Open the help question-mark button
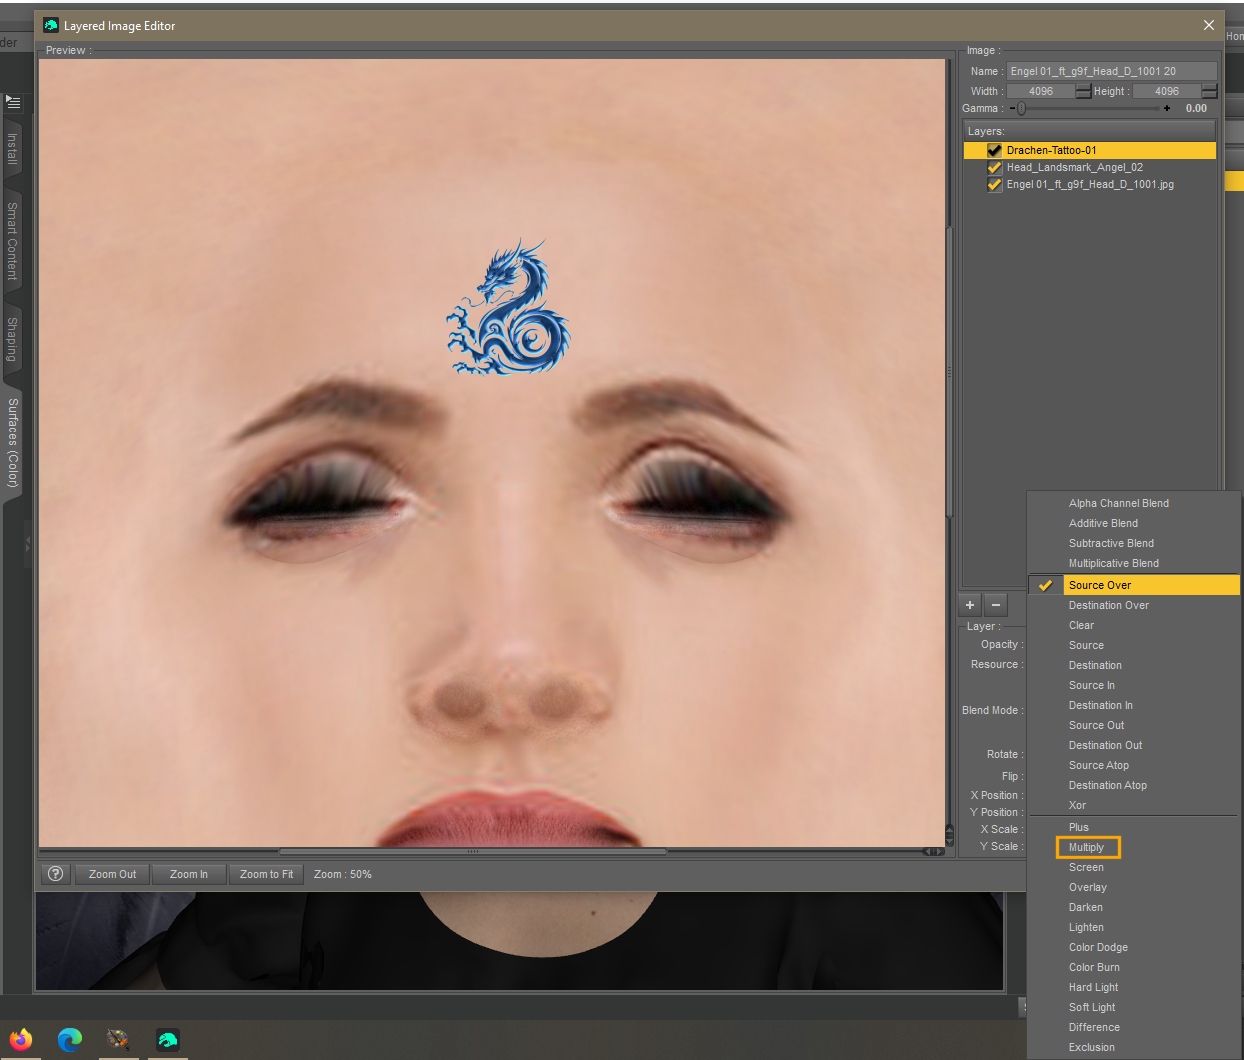 (x=56, y=874)
